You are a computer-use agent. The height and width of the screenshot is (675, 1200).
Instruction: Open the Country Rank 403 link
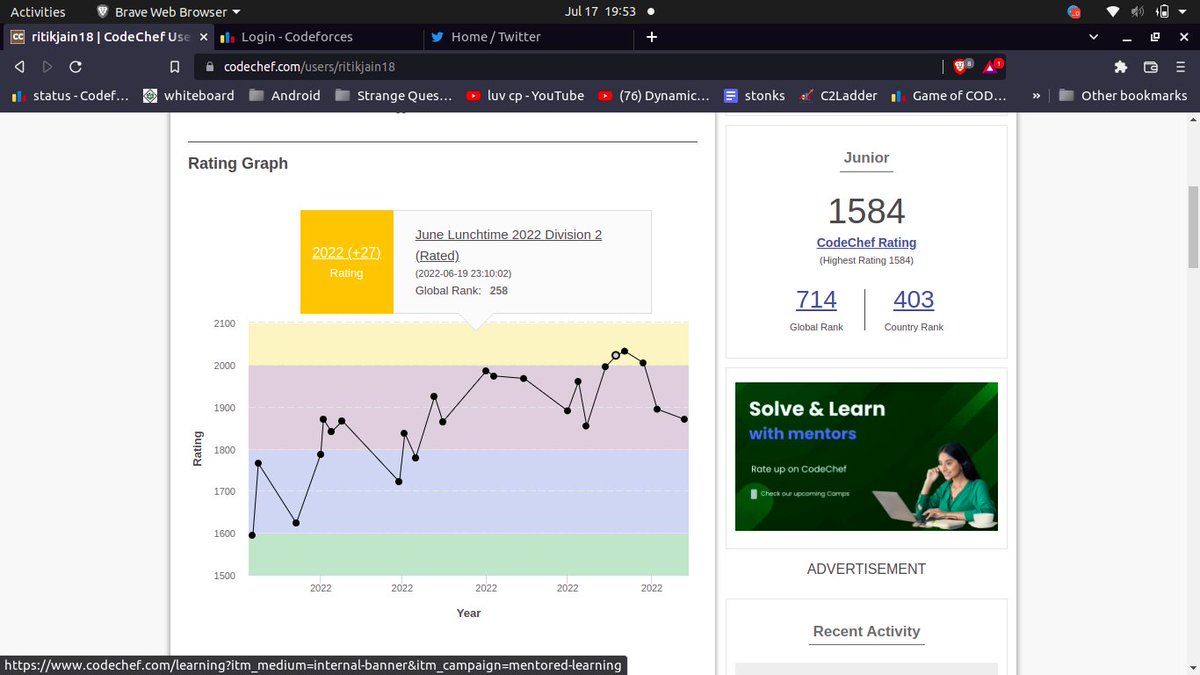click(x=913, y=299)
